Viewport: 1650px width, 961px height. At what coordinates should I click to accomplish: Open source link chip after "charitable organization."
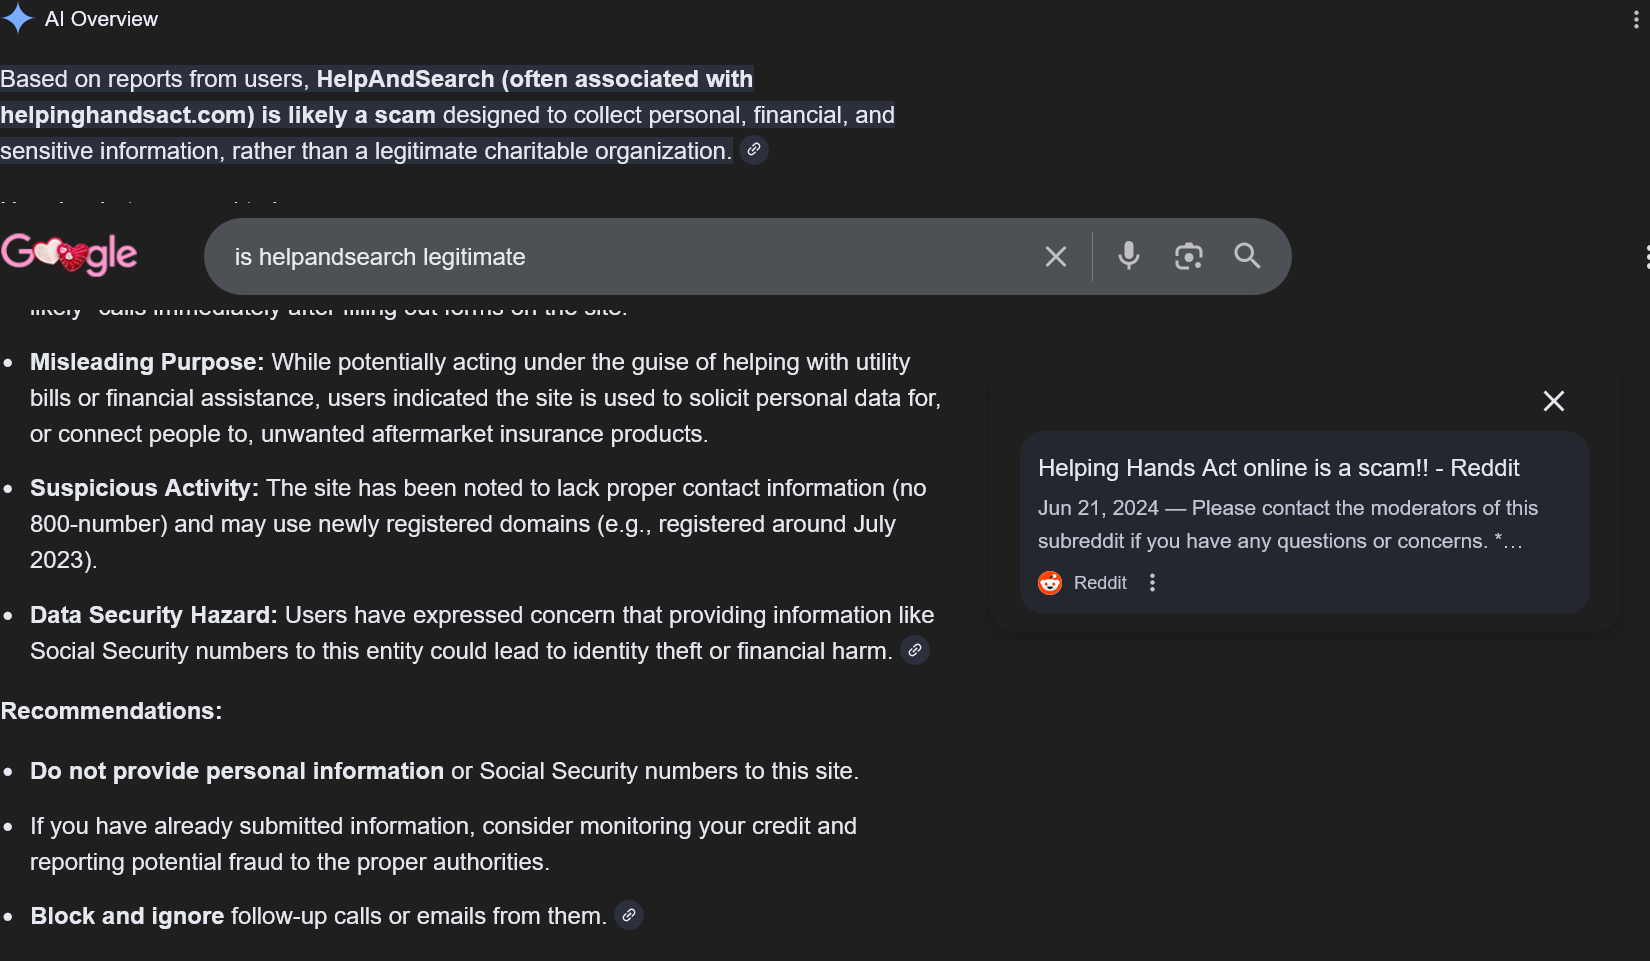click(x=754, y=150)
